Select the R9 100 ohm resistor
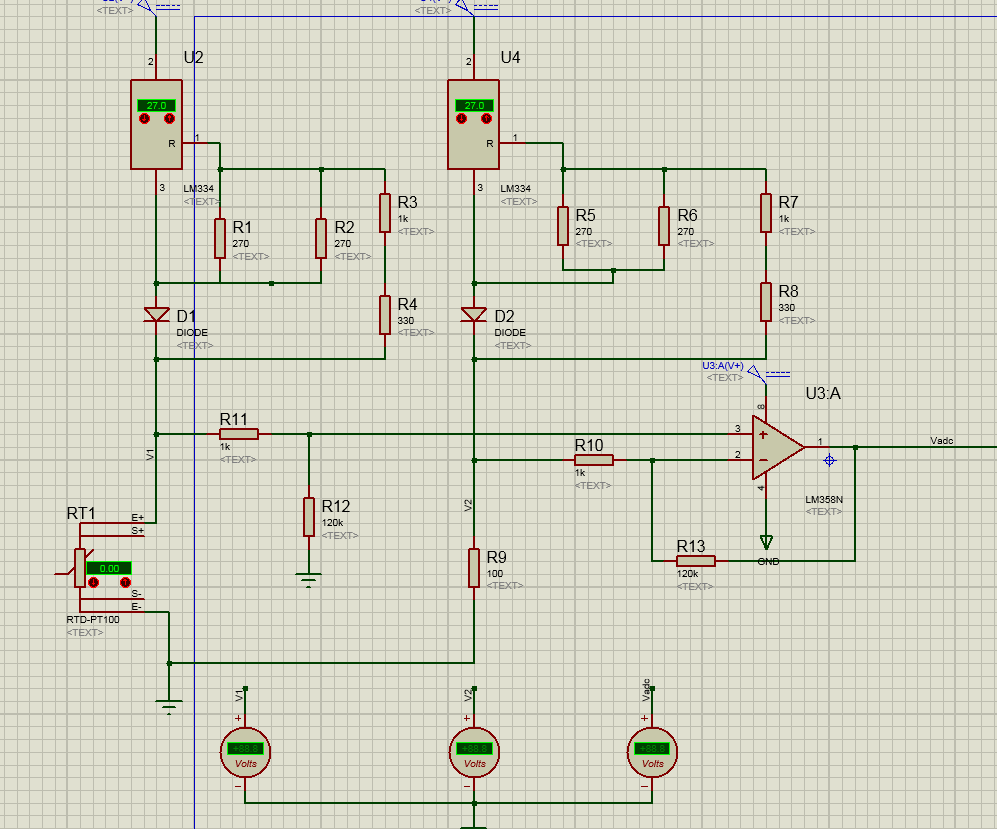 [x=474, y=568]
